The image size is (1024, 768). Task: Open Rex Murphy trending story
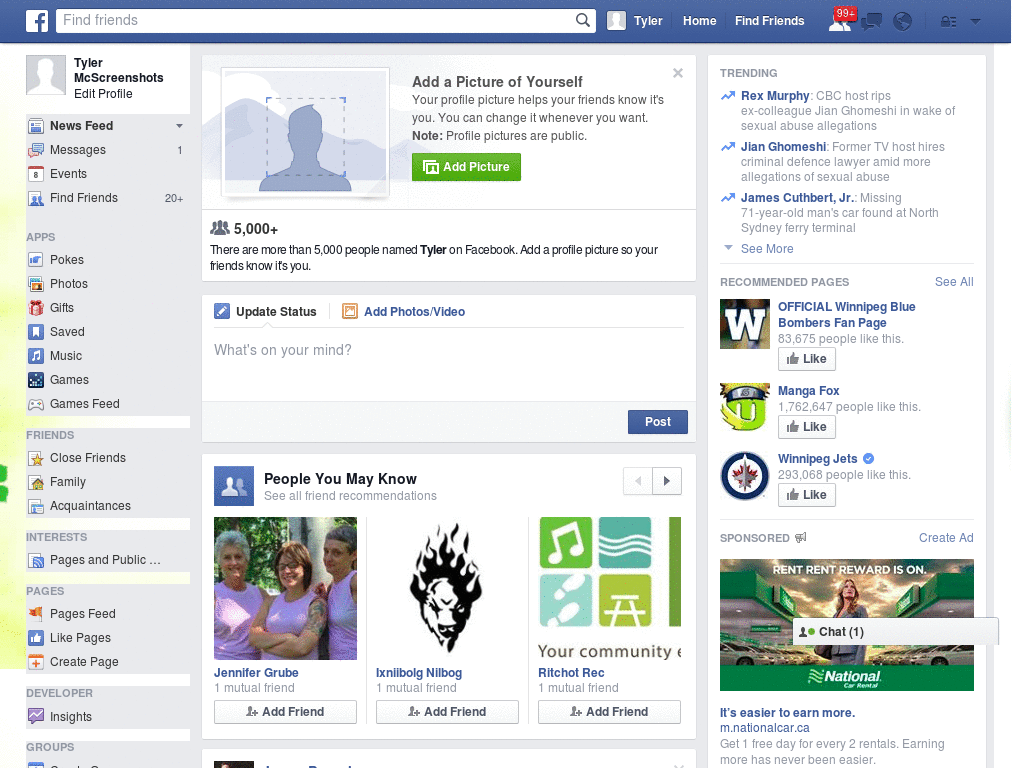775,96
